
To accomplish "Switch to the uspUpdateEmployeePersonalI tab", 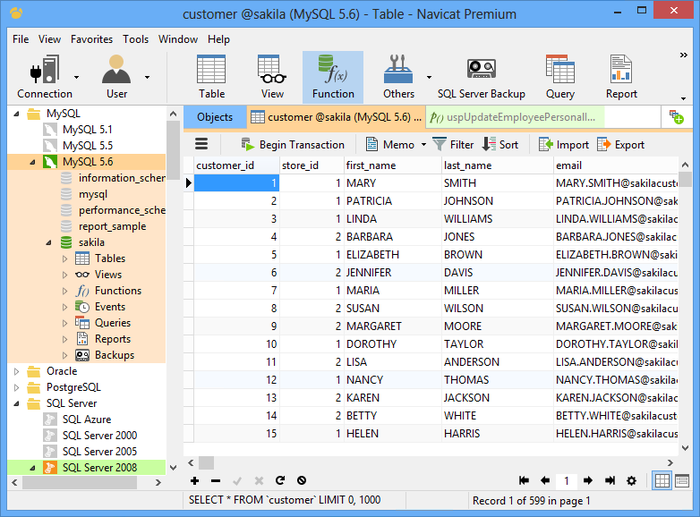I will [x=515, y=117].
